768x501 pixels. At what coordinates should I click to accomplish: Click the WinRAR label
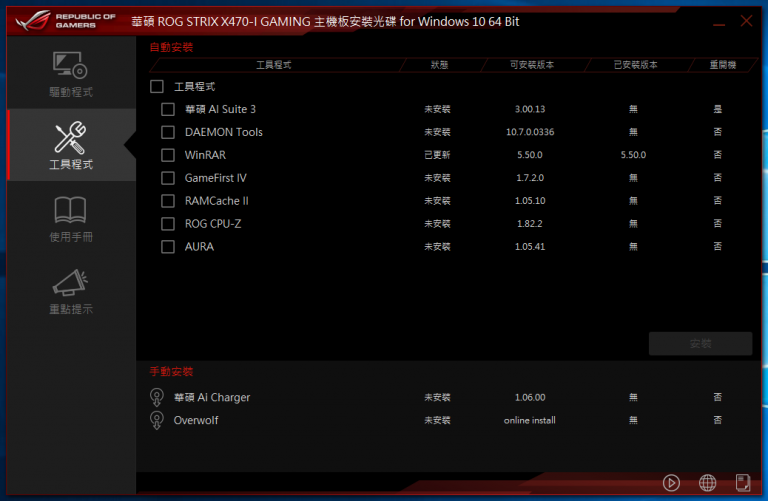(x=205, y=155)
